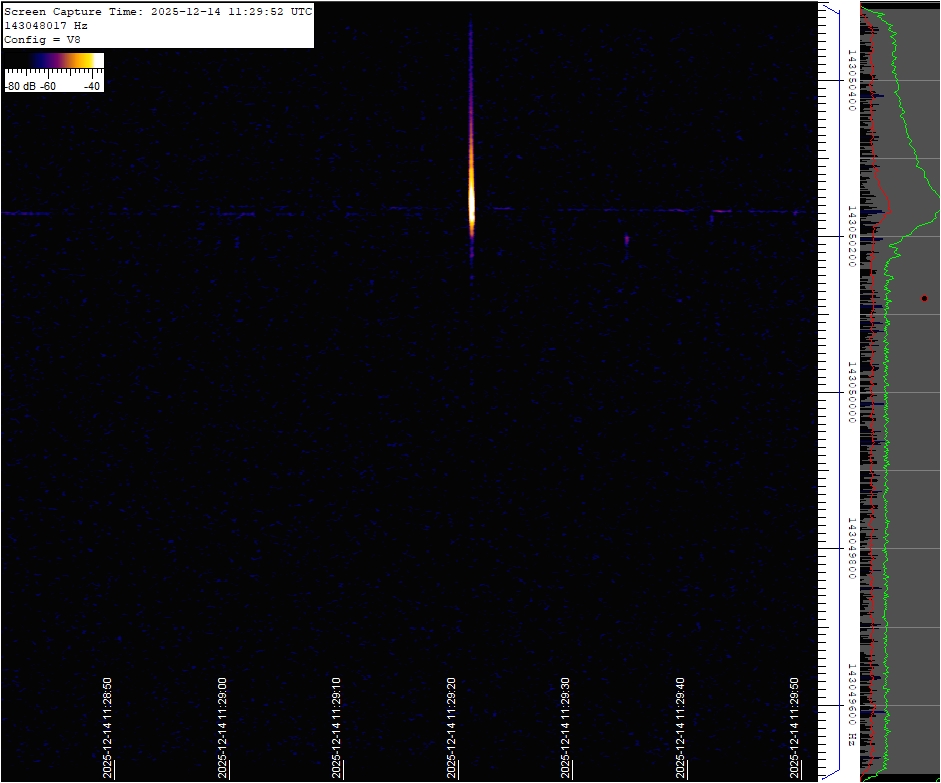This screenshot has height=783, width=941.
Task: Click the -40 scale label
Action: (x=91, y=86)
